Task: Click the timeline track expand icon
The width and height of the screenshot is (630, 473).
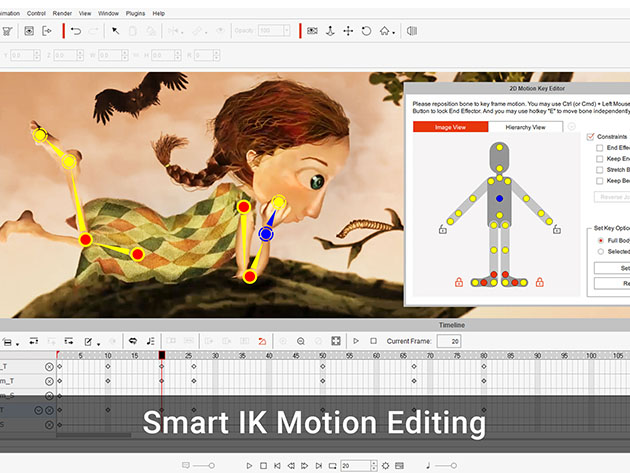Action: coord(69,341)
